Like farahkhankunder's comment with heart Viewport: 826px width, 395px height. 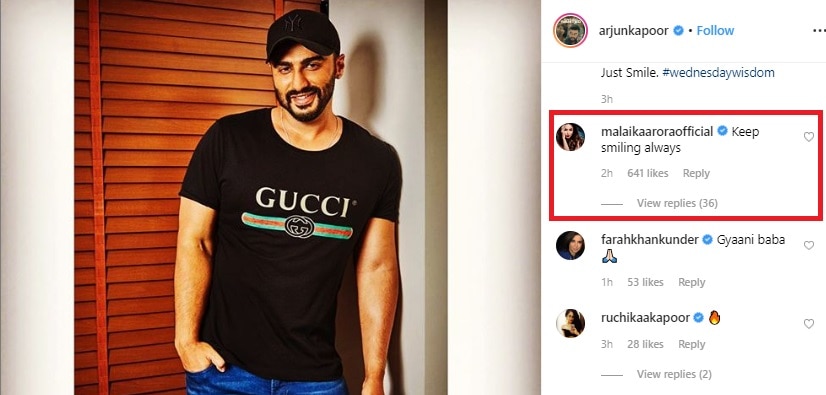click(809, 245)
